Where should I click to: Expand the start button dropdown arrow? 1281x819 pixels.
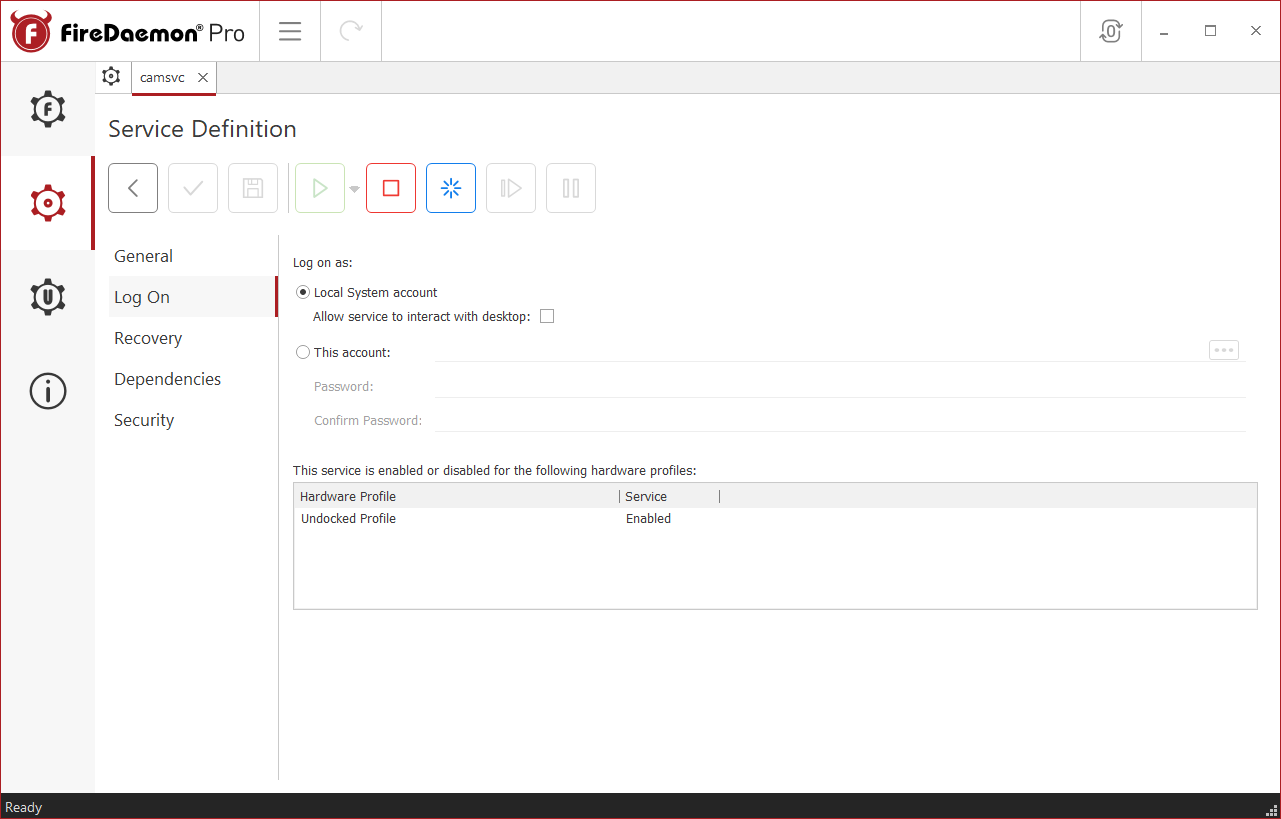[x=354, y=189]
